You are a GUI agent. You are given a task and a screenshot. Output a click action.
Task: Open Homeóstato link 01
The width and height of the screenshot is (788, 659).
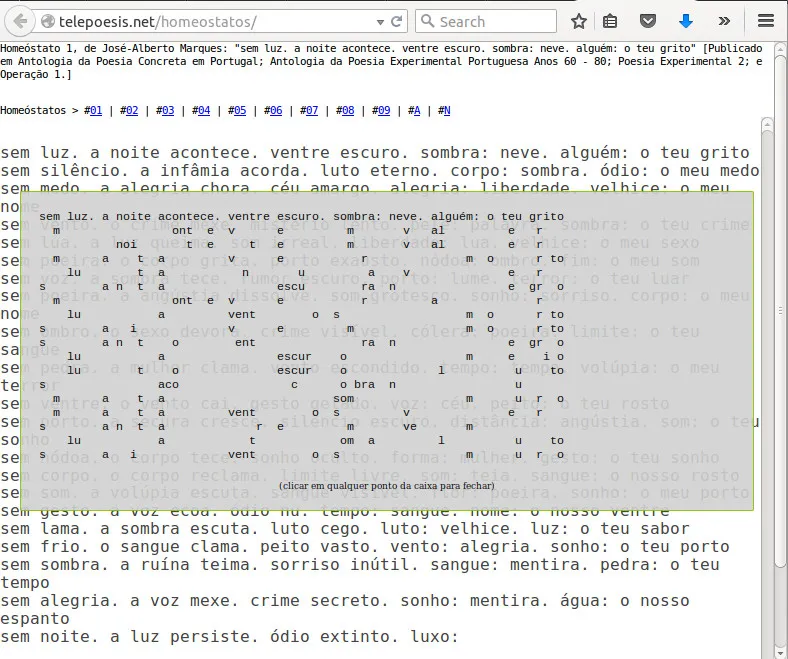click(x=95, y=111)
